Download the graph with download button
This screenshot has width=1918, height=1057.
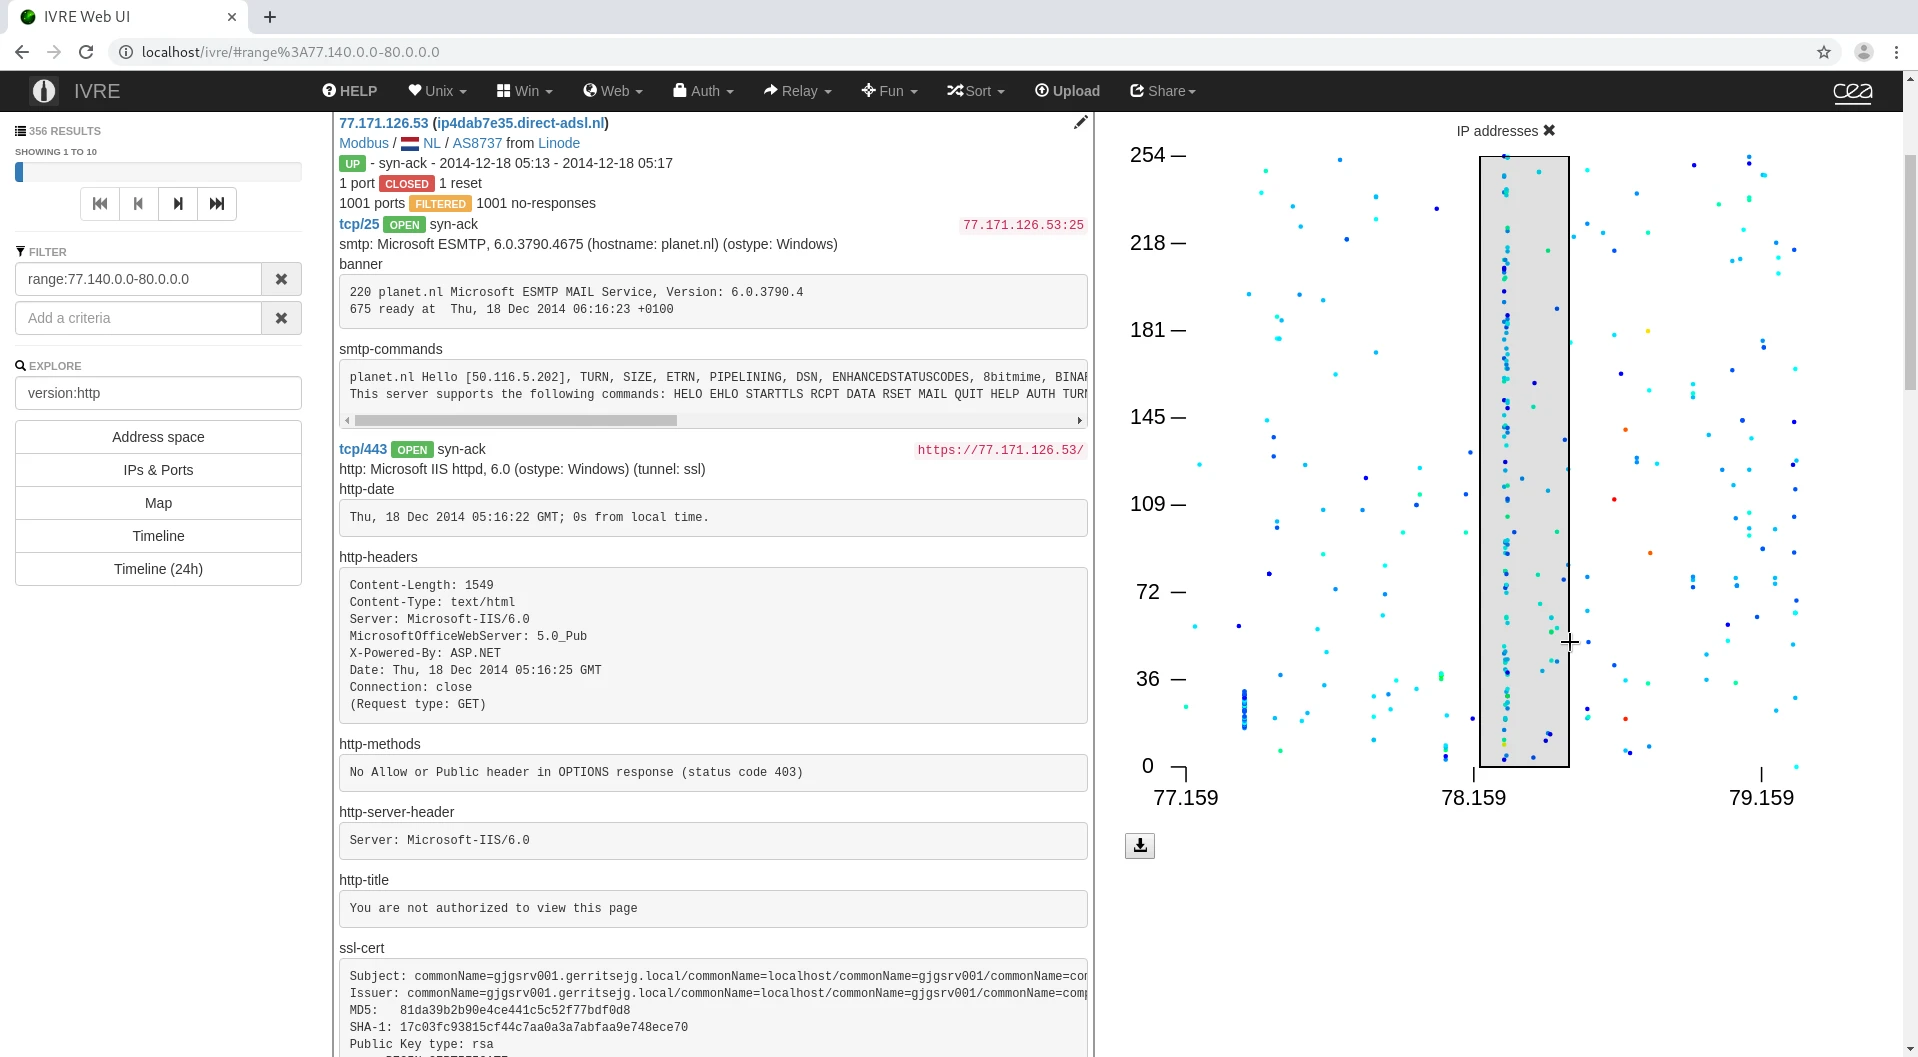(x=1140, y=846)
